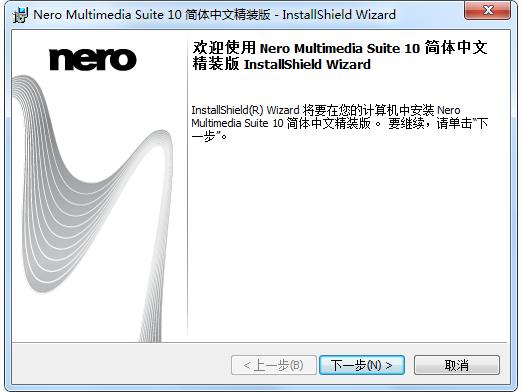Click the nero logo

[x=93, y=60]
